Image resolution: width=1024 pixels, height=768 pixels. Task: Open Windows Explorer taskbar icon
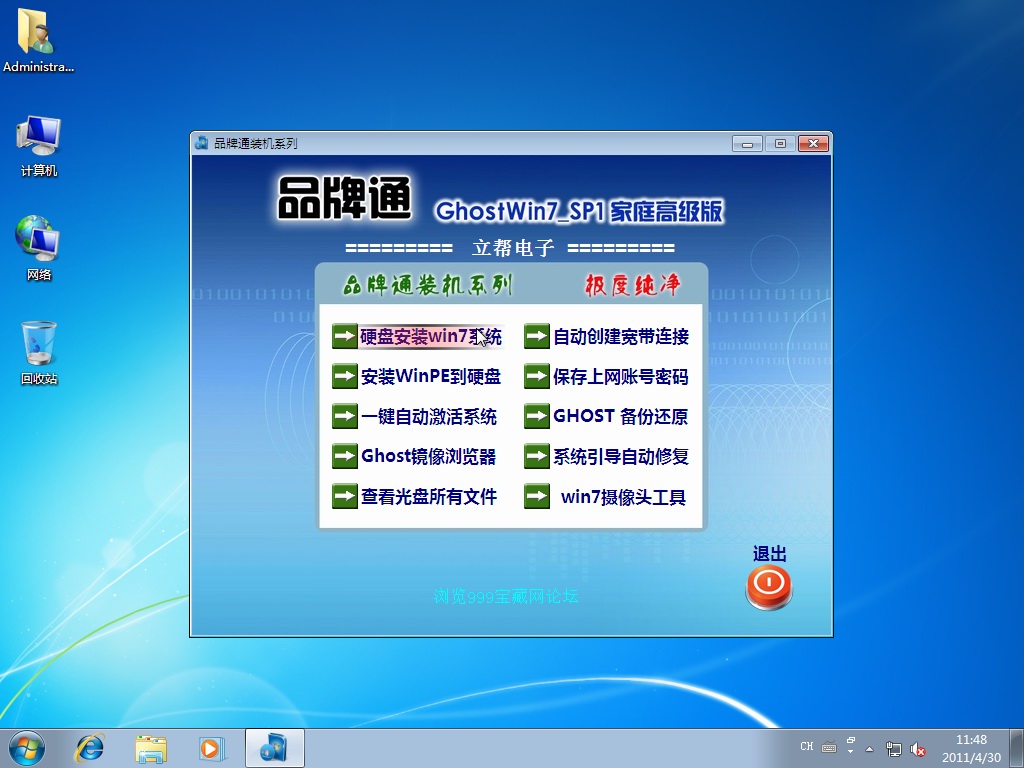click(151, 748)
